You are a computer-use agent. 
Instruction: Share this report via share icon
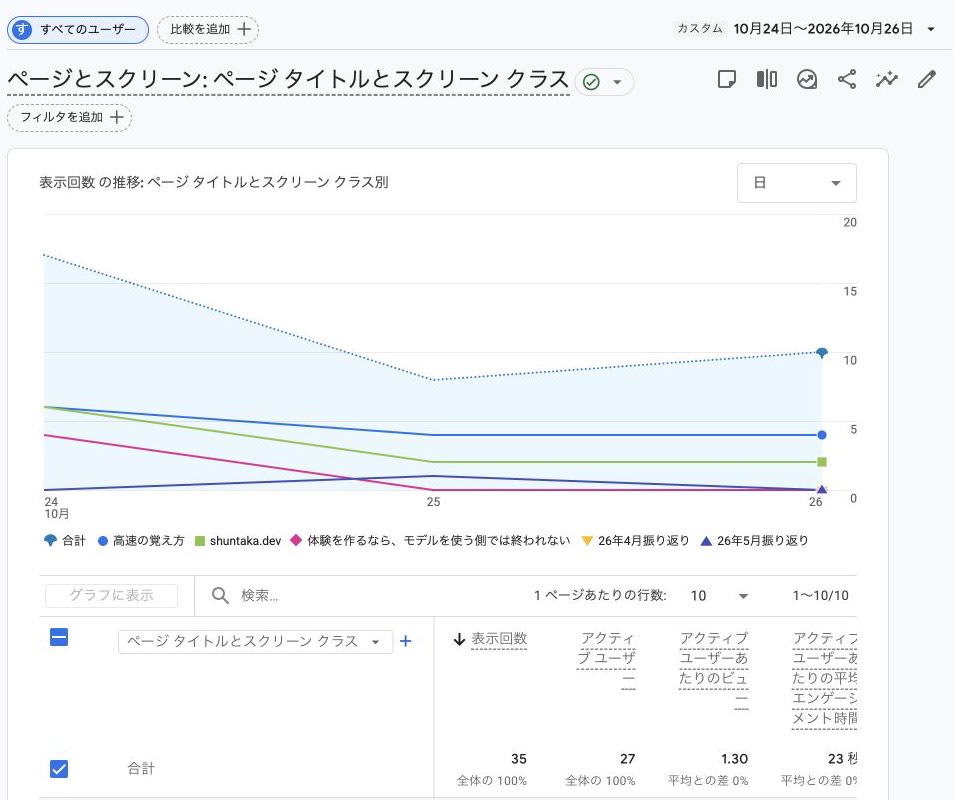click(847, 79)
